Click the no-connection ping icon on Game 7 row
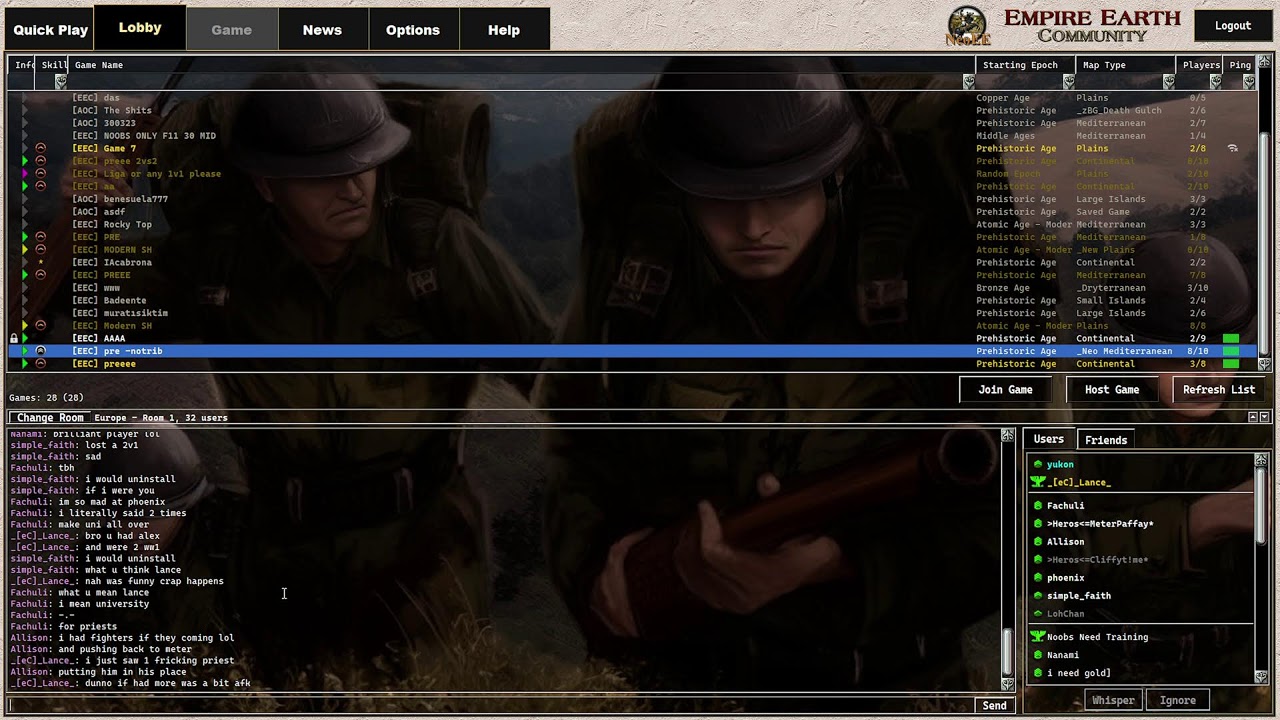This screenshot has height=720, width=1280. coord(1232,148)
